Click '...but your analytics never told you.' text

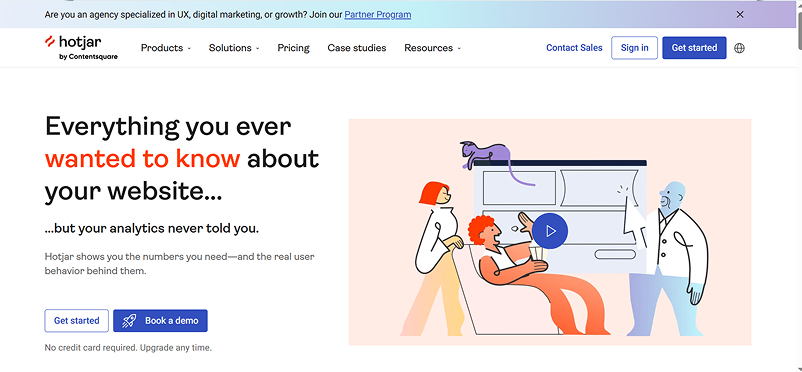[152, 228]
